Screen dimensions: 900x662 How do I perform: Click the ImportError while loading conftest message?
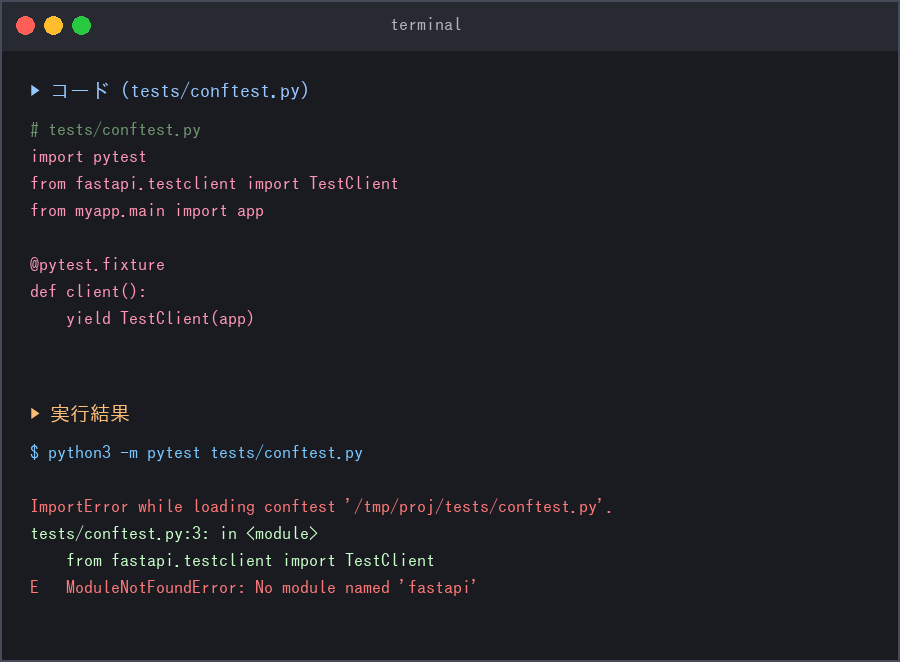point(321,506)
